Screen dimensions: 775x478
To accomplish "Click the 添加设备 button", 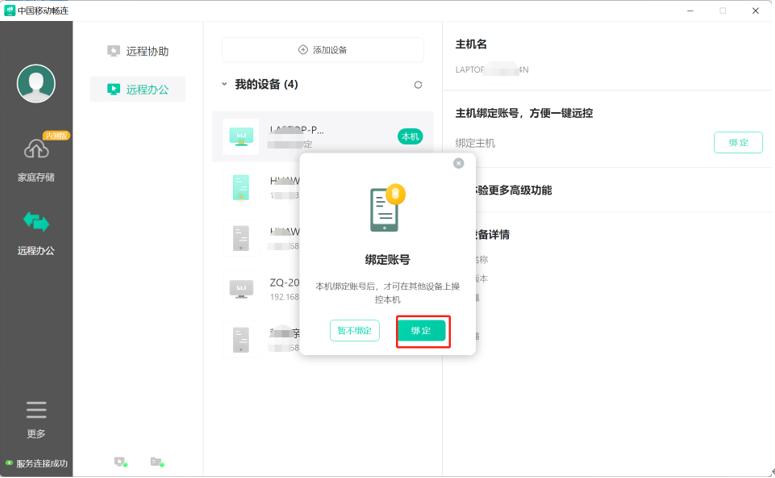I will pyautogui.click(x=322, y=50).
